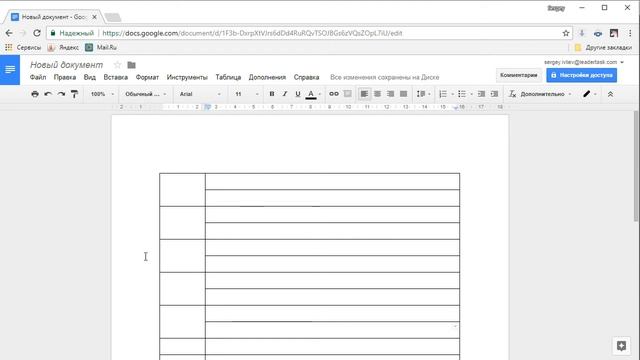Open the Таблица menu
The width and height of the screenshot is (640, 360).
pos(228,77)
